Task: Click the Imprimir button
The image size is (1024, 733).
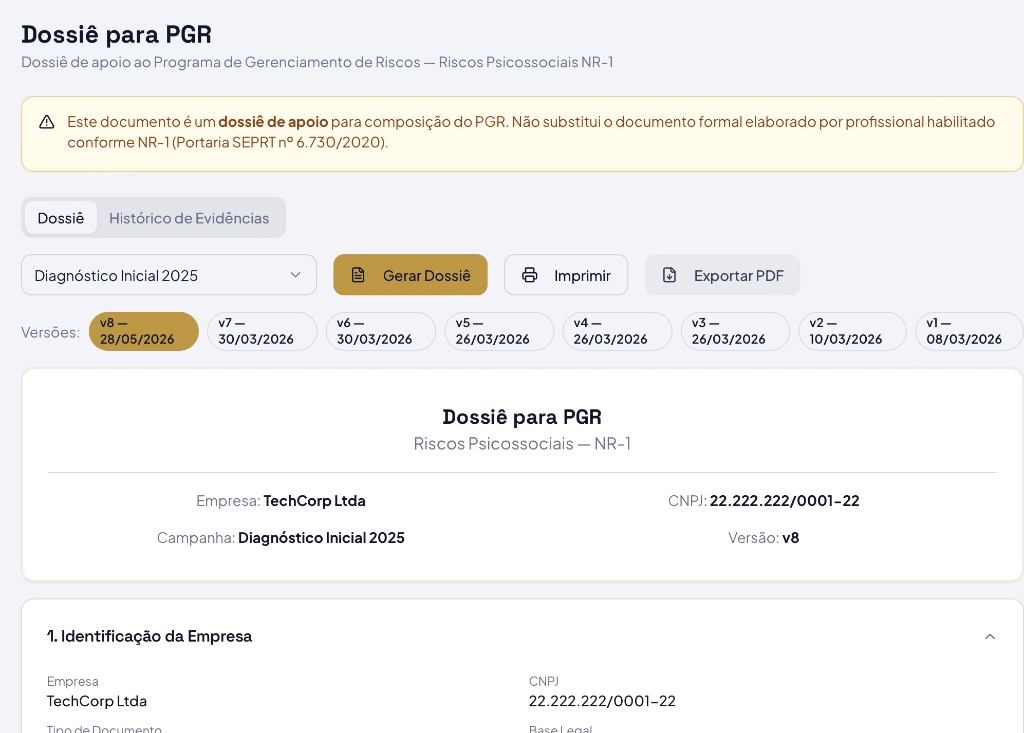Action: pyautogui.click(x=566, y=275)
